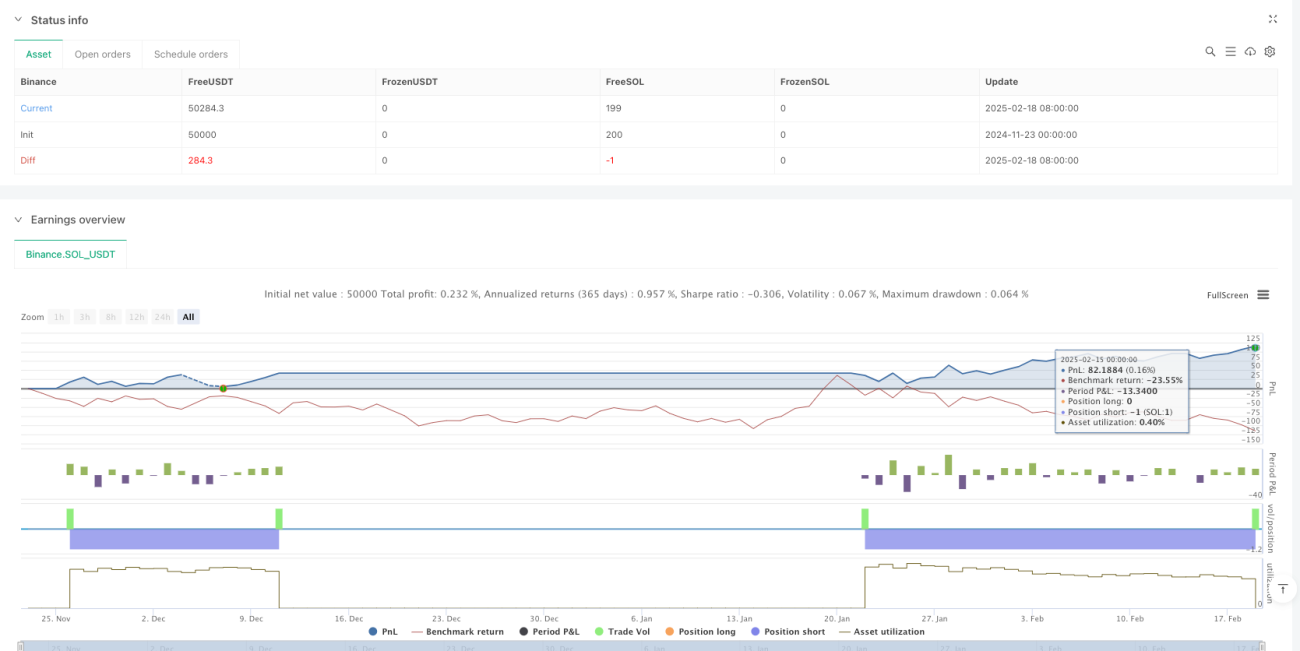The image size is (1300, 651).
Task: Open the settings gear icon
Action: (x=1270, y=51)
